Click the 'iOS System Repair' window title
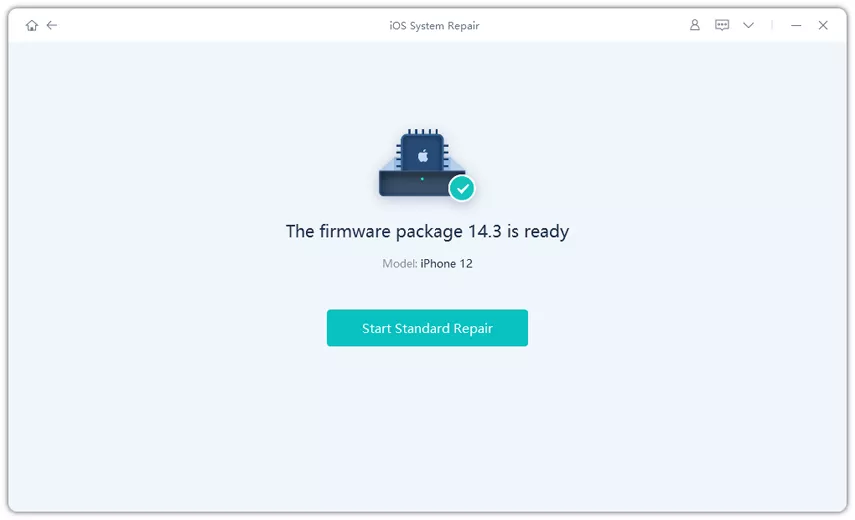The height and width of the screenshot is (520, 855). click(434, 26)
